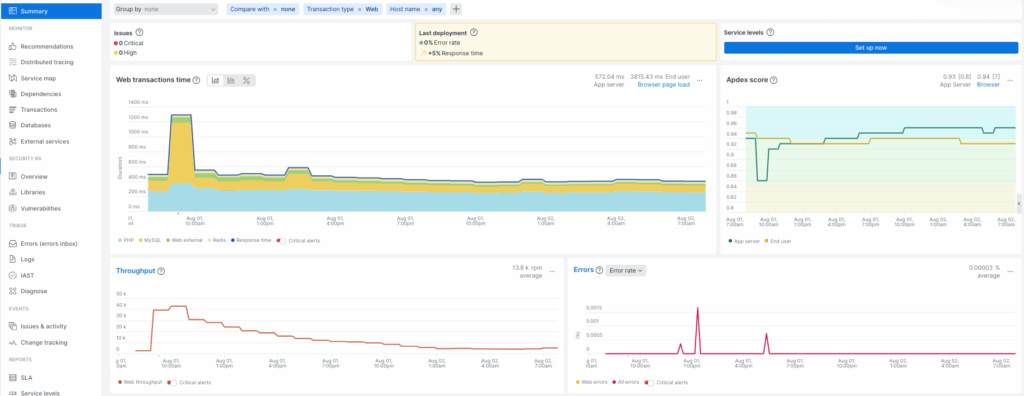Toggle the App server Apdex series

744,241
